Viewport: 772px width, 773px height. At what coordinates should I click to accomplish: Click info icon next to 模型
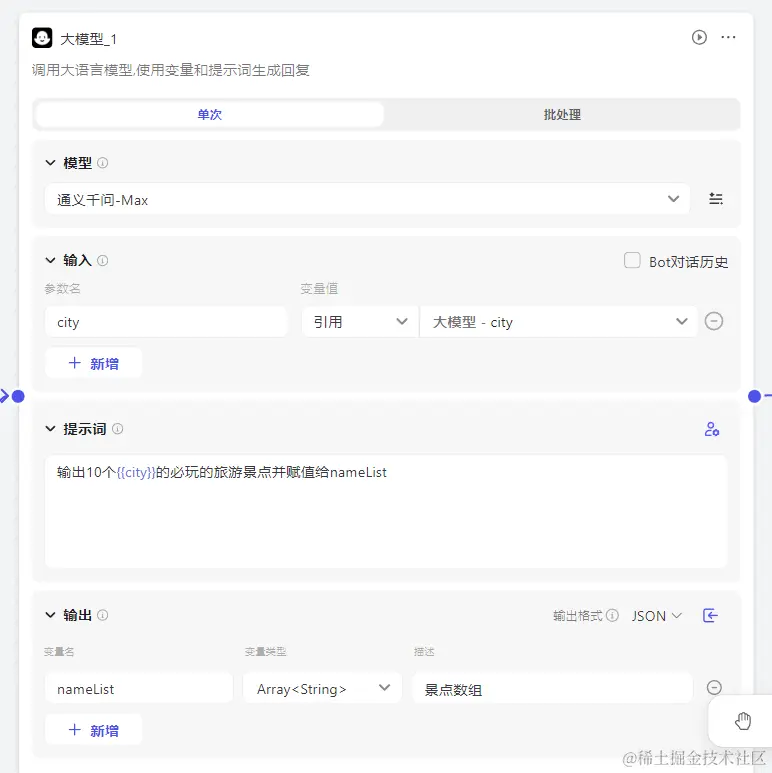(103, 163)
